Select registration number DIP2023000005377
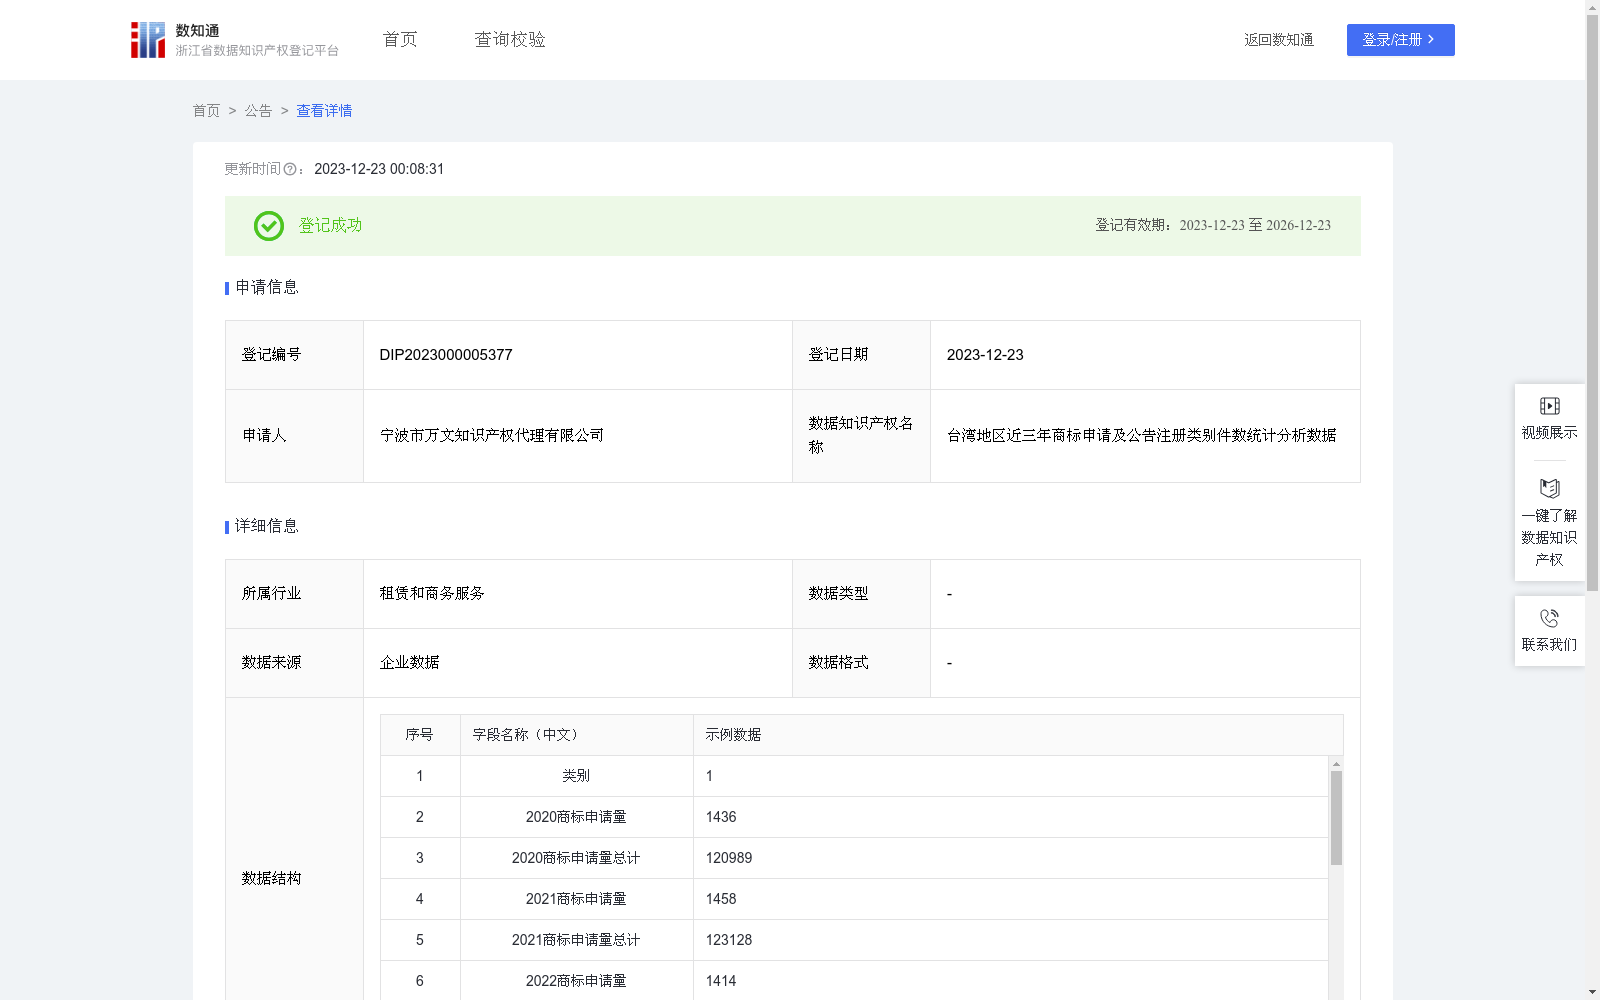Screen dimensions: 1600x1000 [x=446, y=355]
